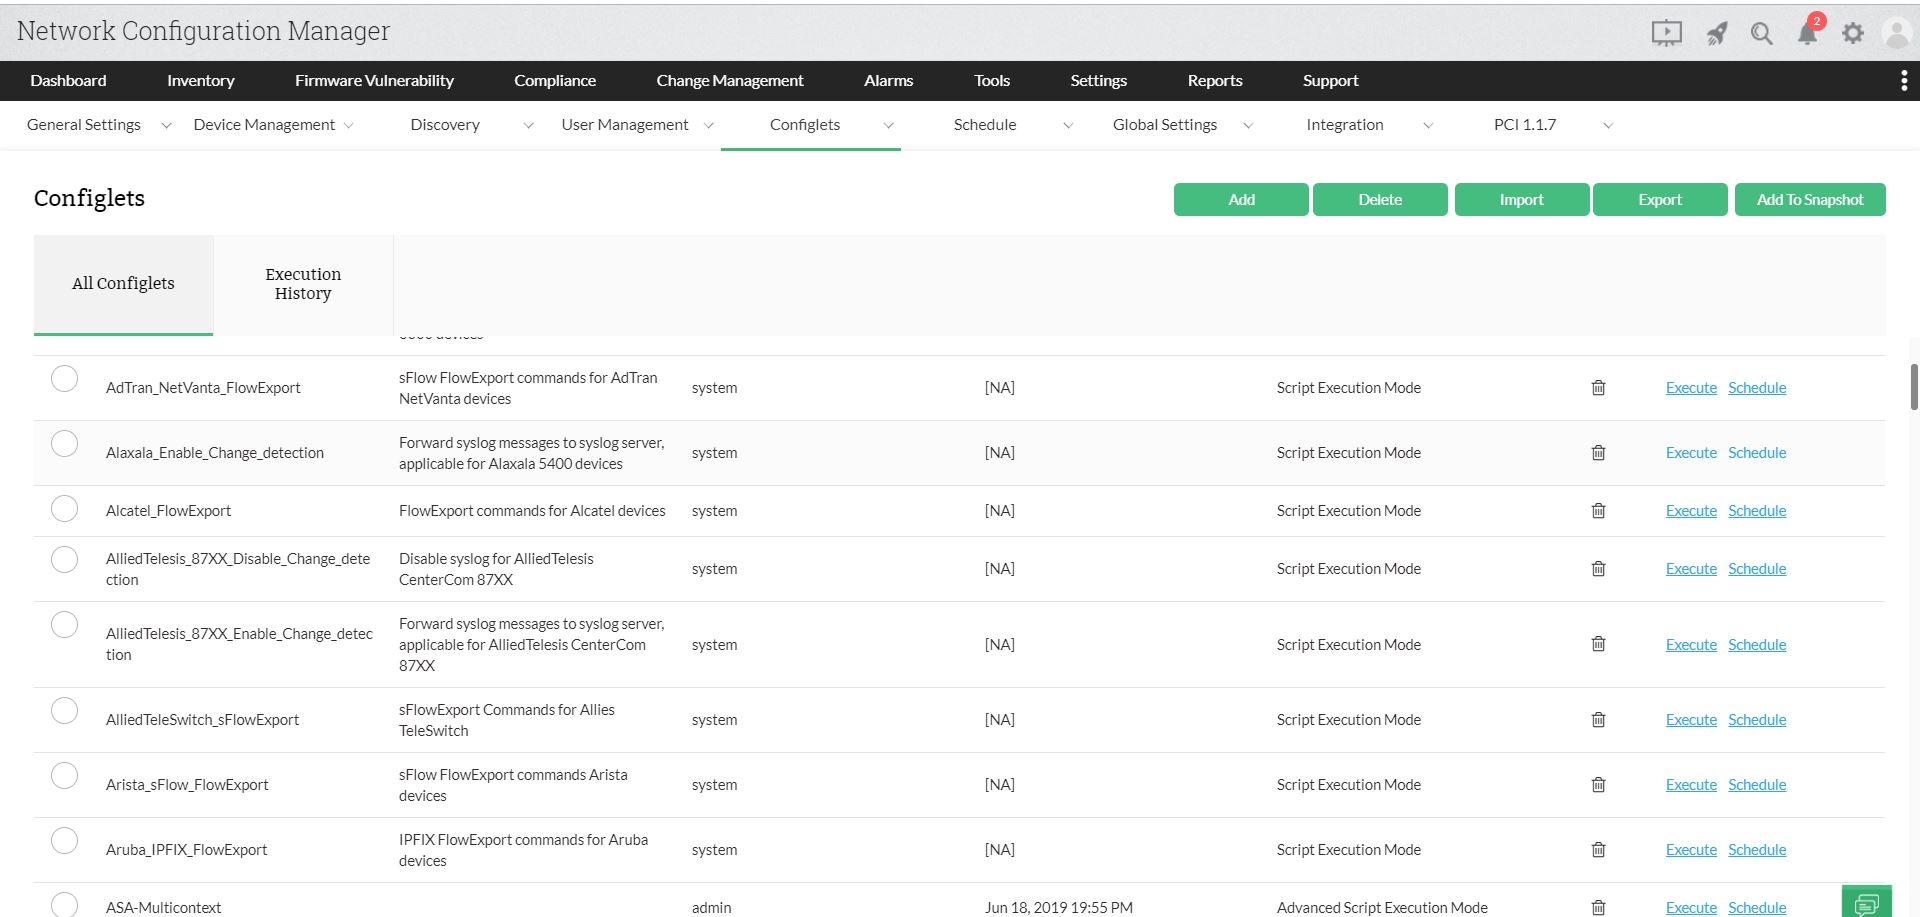1920x917 pixels.
Task: Execute the Aruba_IPFIX_FlowExport configlet
Action: [1690, 849]
